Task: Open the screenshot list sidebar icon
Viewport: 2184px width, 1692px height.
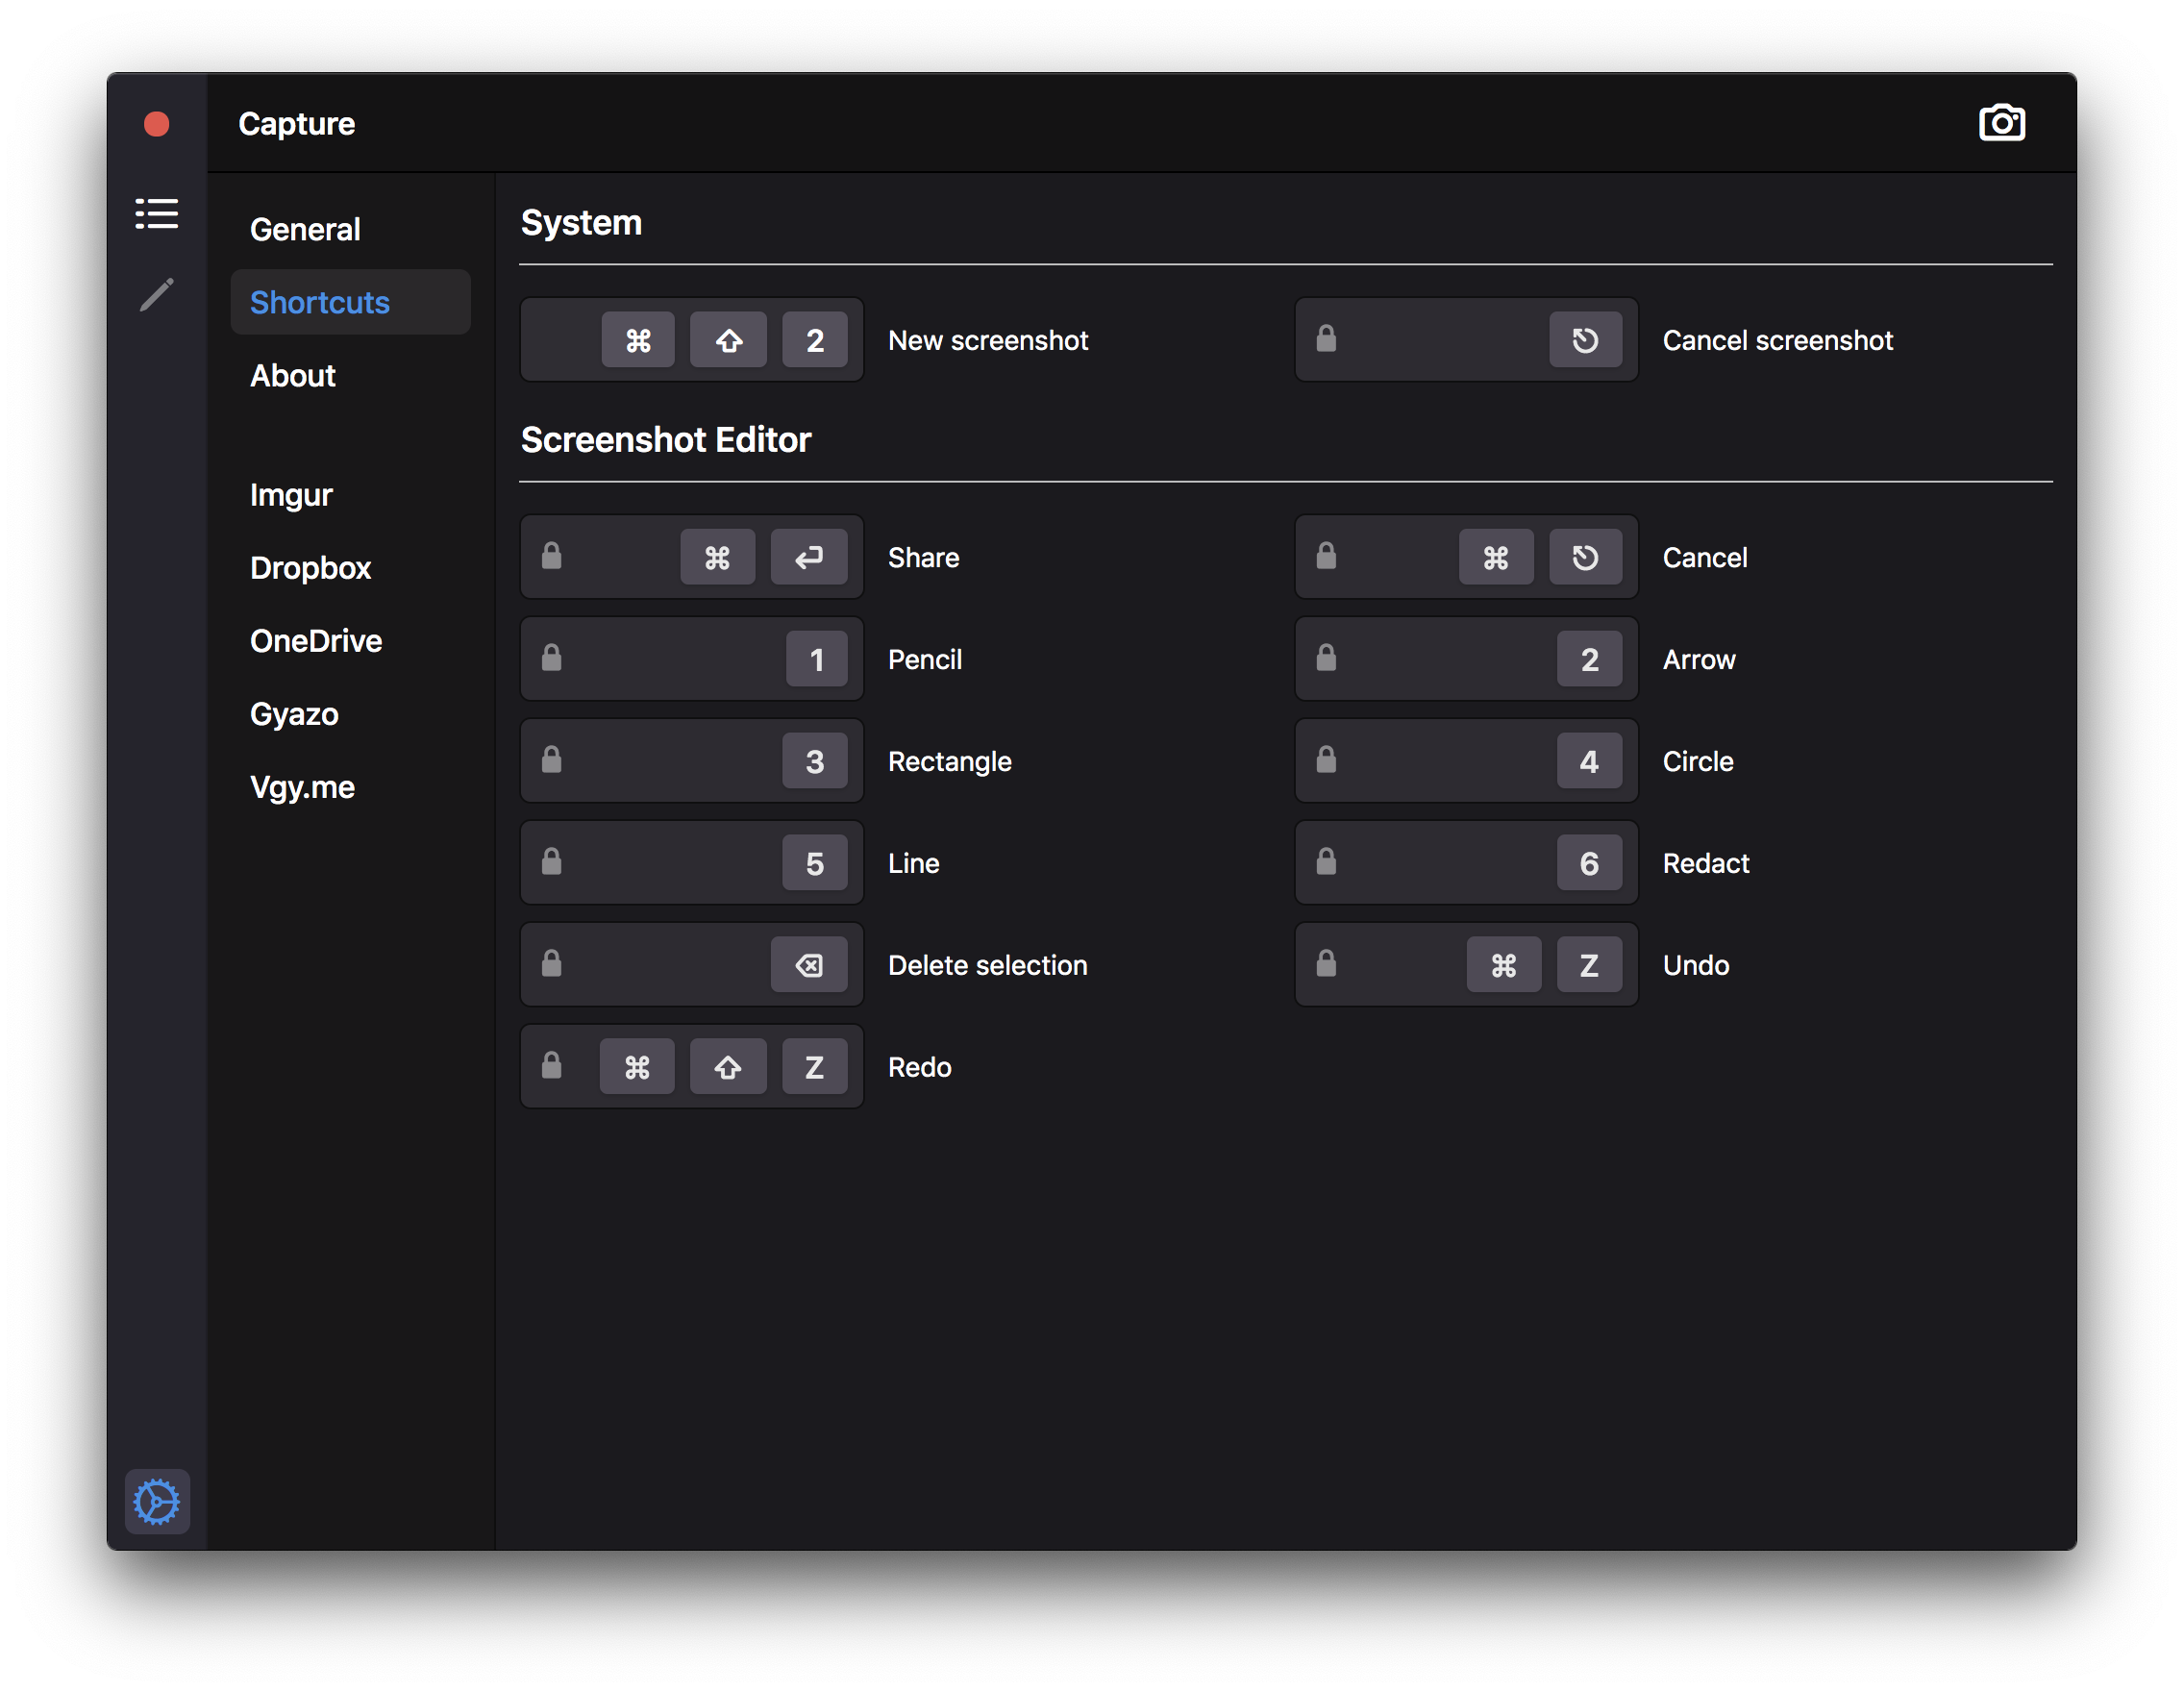Action: click(157, 213)
